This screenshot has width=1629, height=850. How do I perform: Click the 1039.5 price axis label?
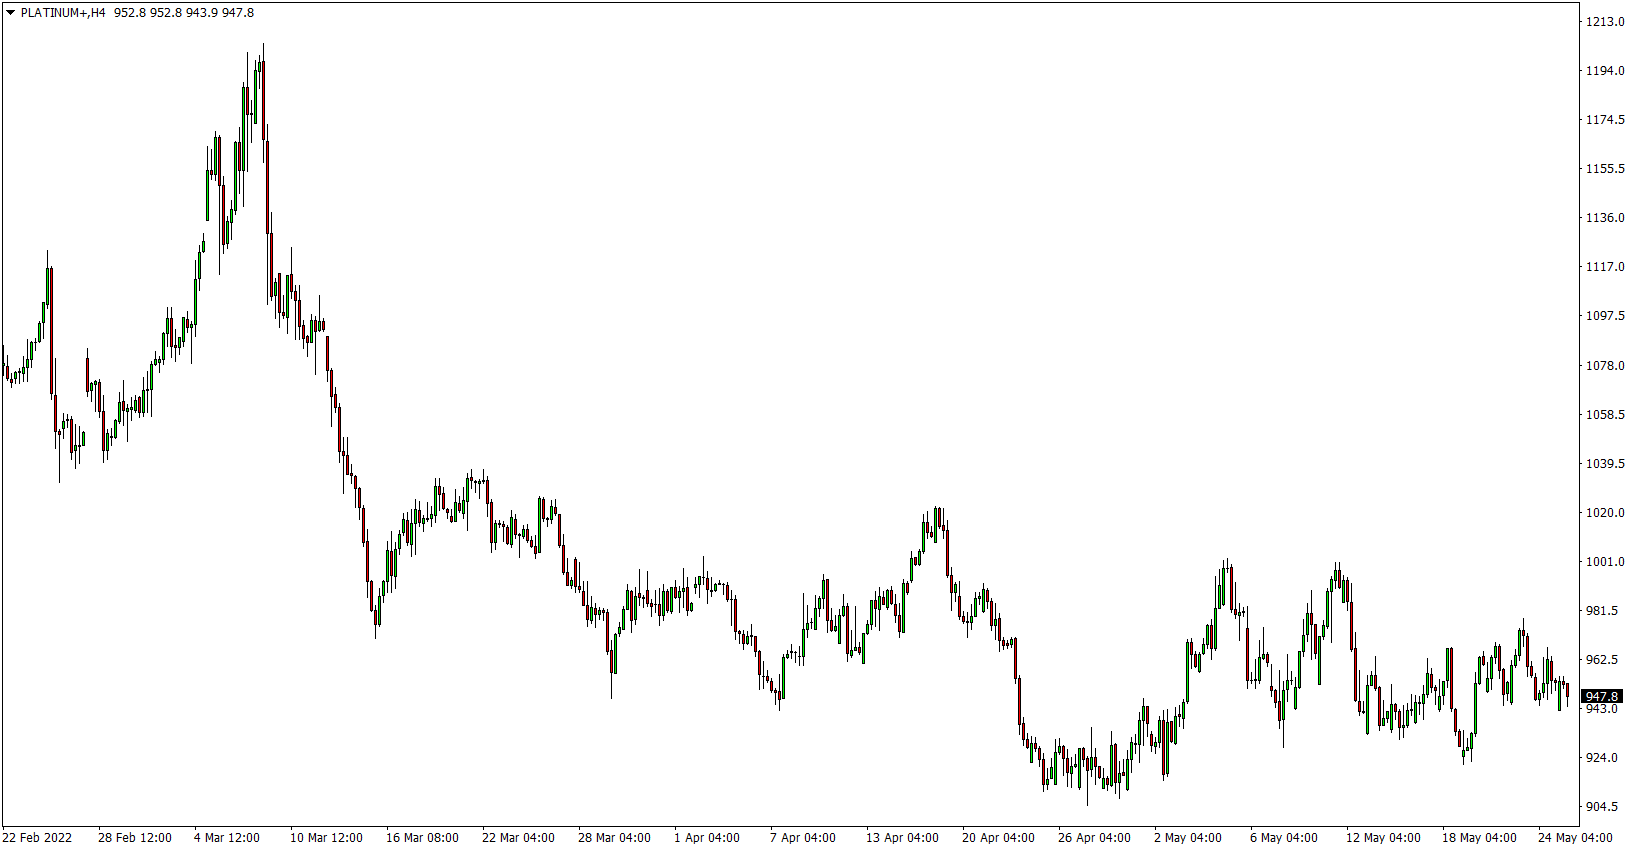(x=1605, y=464)
